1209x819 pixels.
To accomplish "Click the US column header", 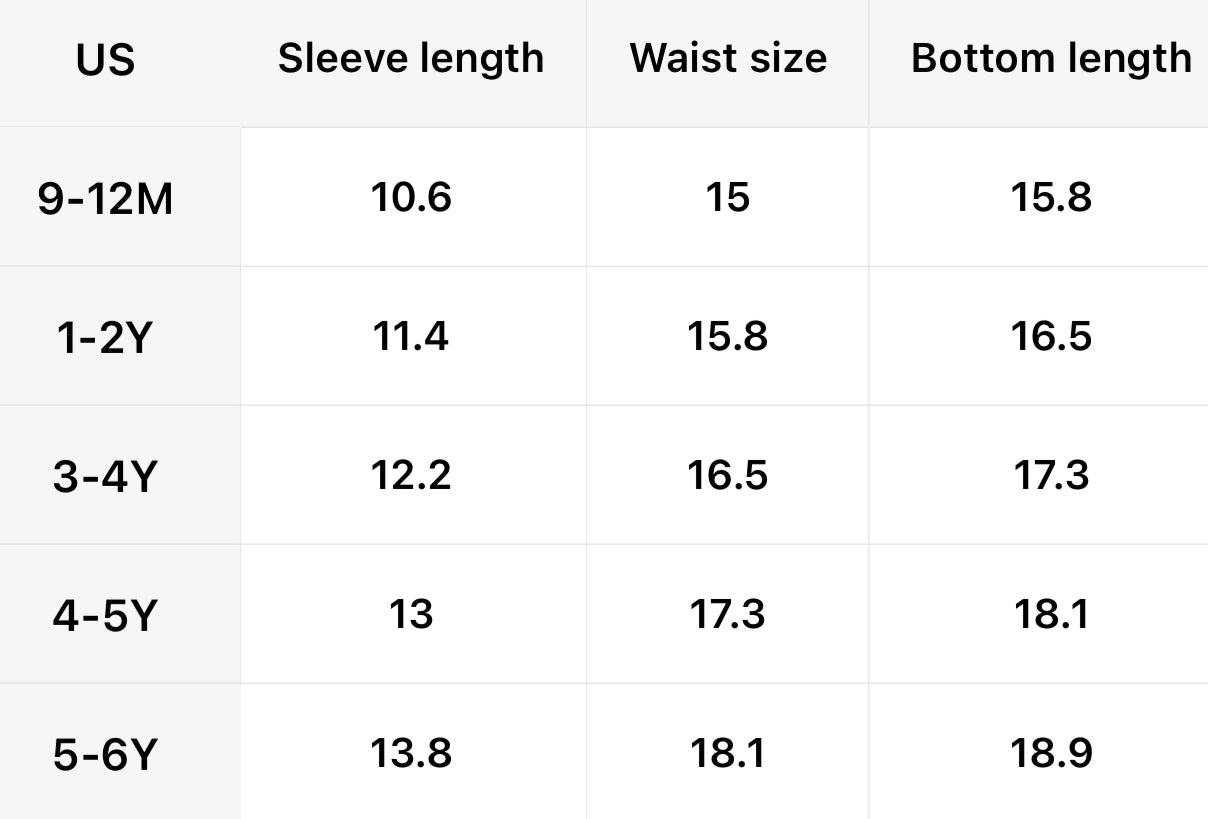I will click(x=105, y=61).
